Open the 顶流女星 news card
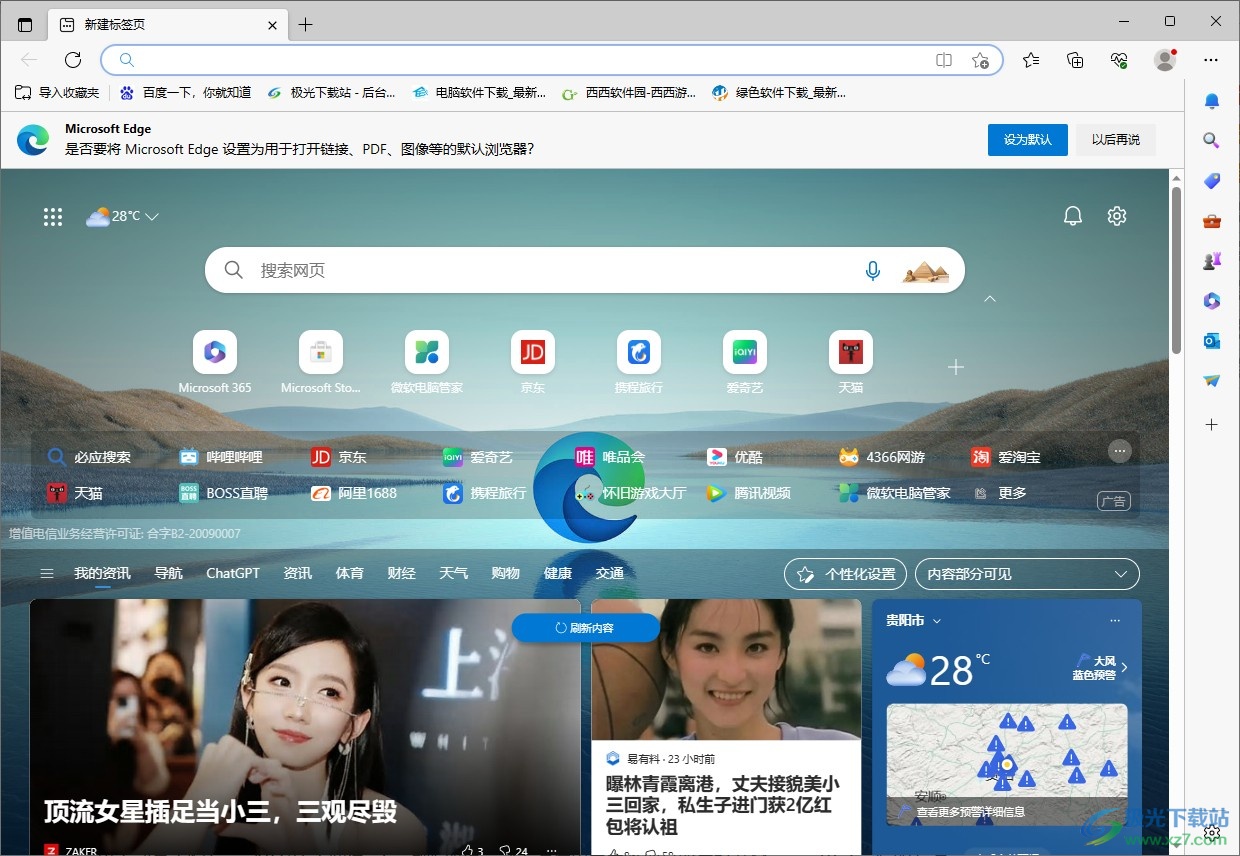Image resolution: width=1240 pixels, height=856 pixels. tap(305, 727)
